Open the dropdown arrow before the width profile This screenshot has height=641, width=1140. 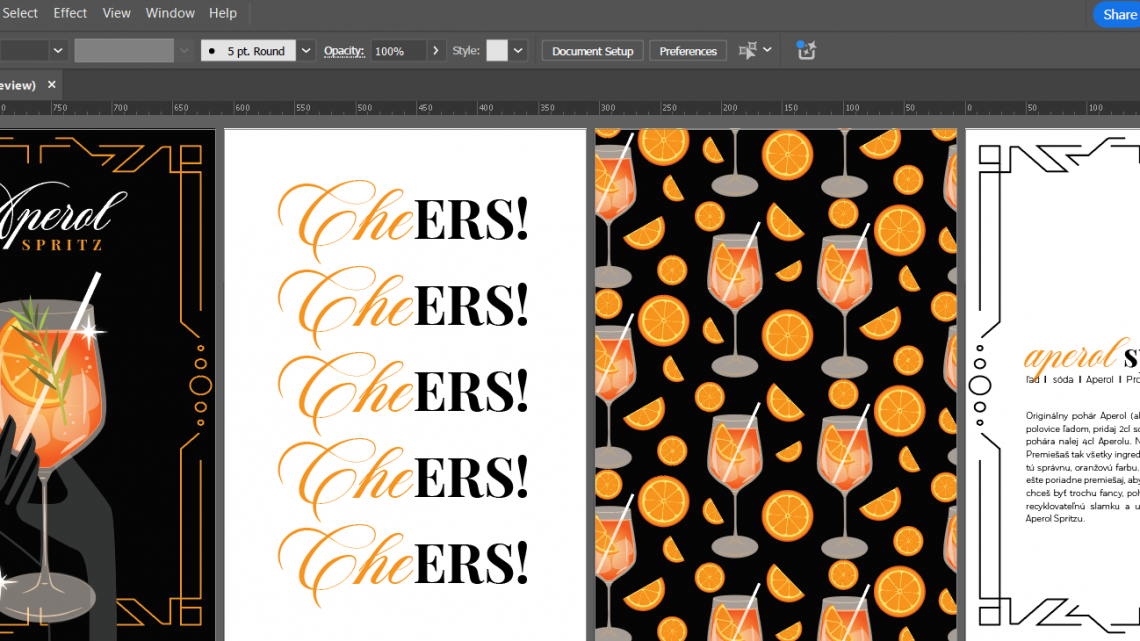tap(58, 51)
